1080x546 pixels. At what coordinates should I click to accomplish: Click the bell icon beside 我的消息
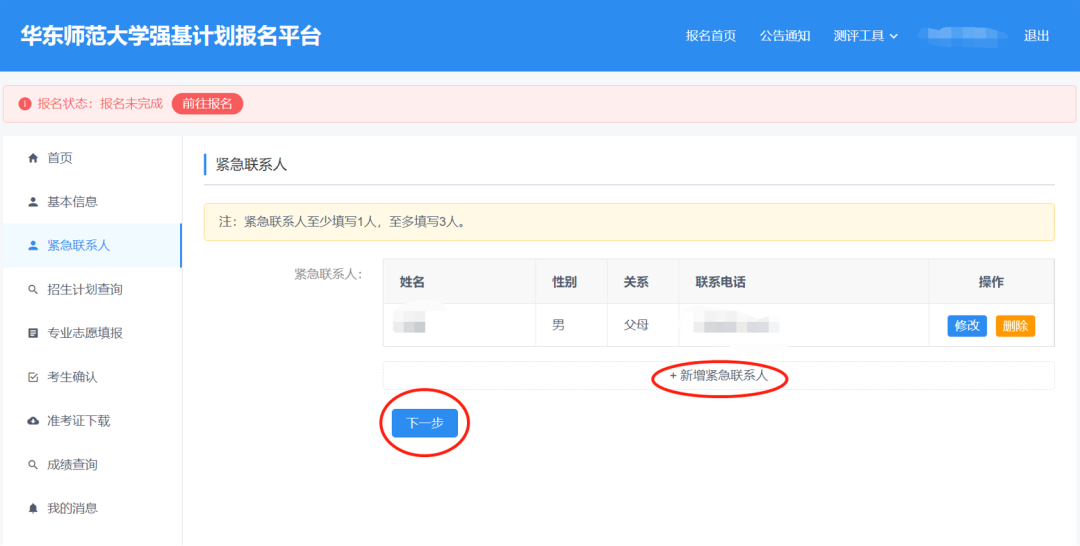33,508
